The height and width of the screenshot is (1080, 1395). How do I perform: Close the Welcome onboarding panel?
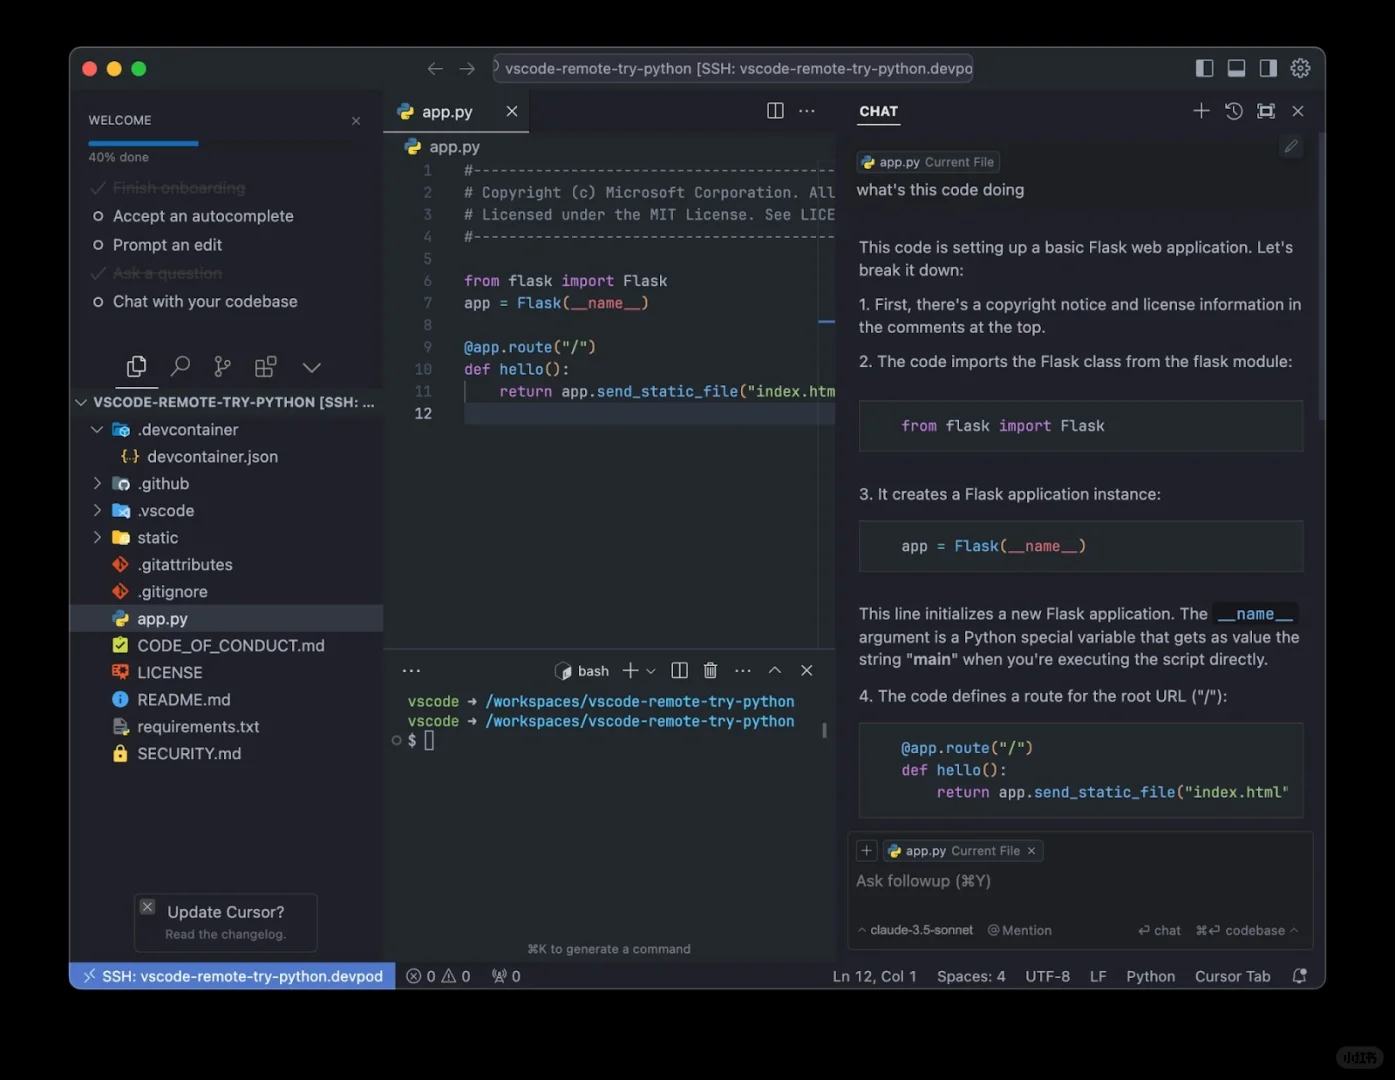[356, 121]
